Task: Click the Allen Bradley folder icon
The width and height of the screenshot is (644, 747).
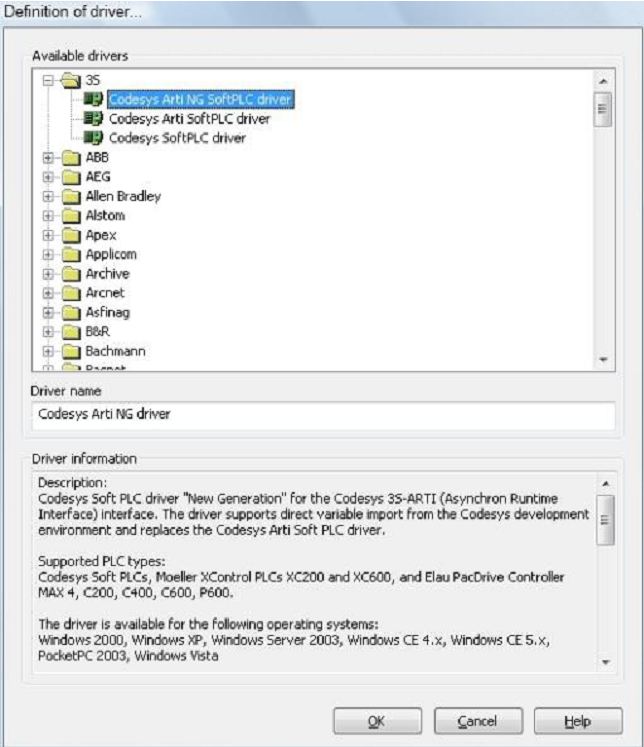Action: pyautogui.click(x=71, y=196)
